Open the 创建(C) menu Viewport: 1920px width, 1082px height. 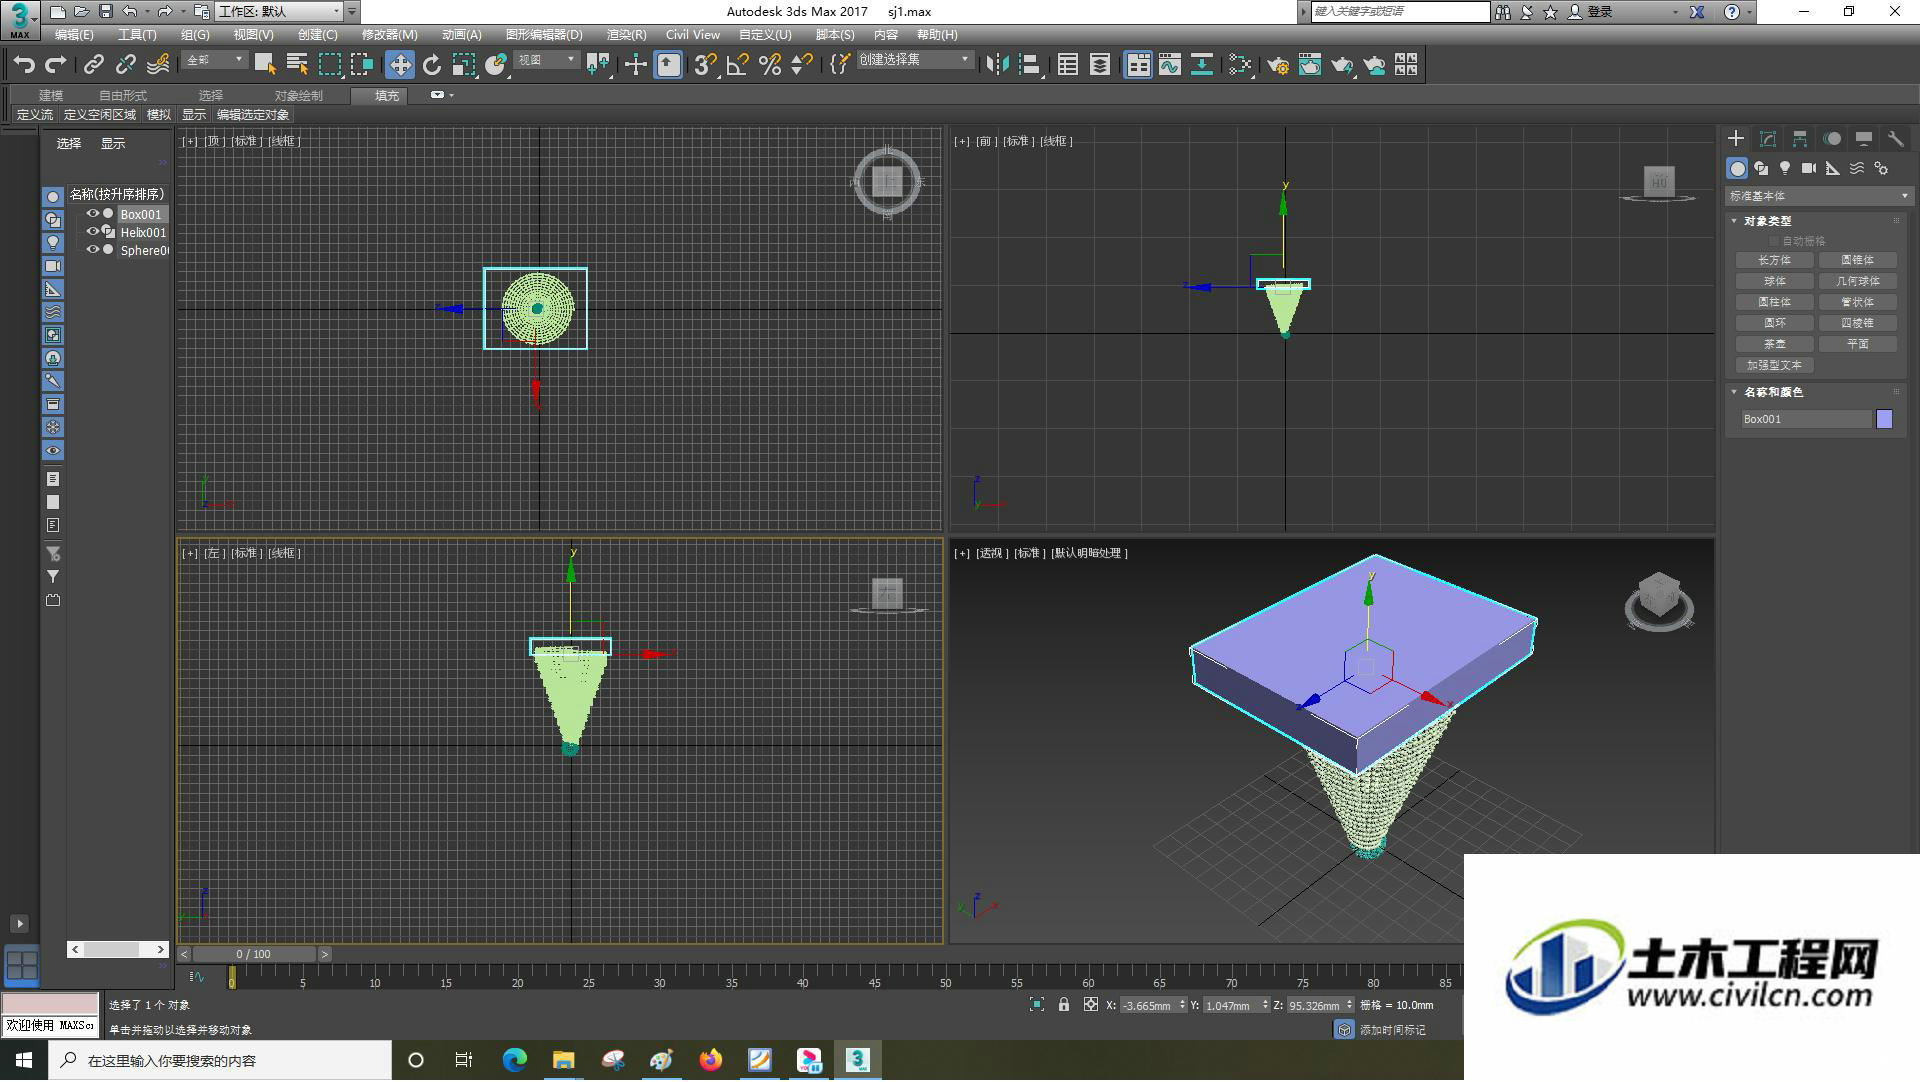click(x=318, y=35)
